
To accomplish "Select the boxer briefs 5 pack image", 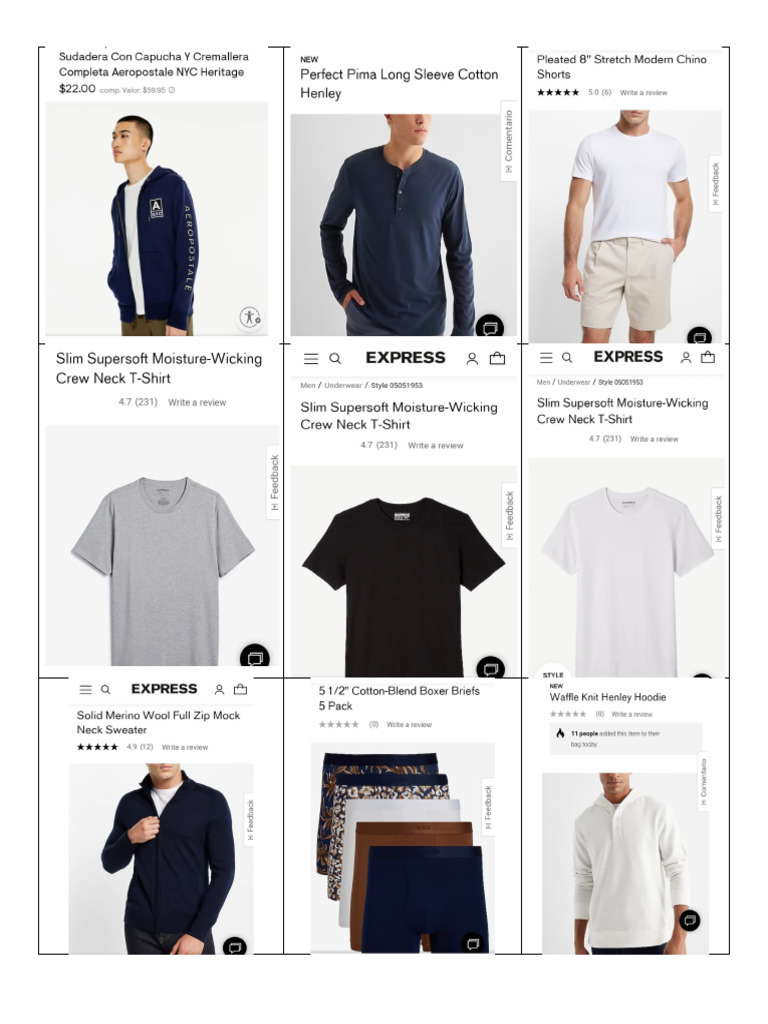I will click(x=403, y=848).
